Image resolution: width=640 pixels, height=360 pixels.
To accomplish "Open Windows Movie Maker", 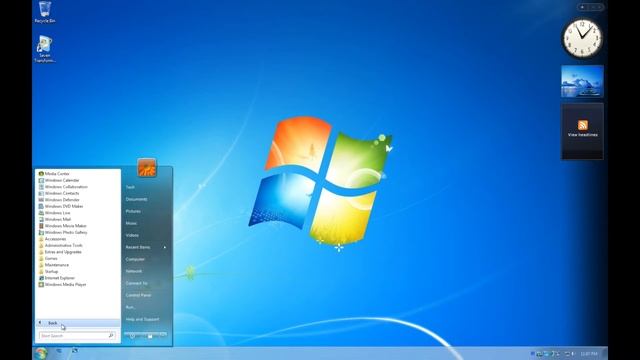I will 62,226.
